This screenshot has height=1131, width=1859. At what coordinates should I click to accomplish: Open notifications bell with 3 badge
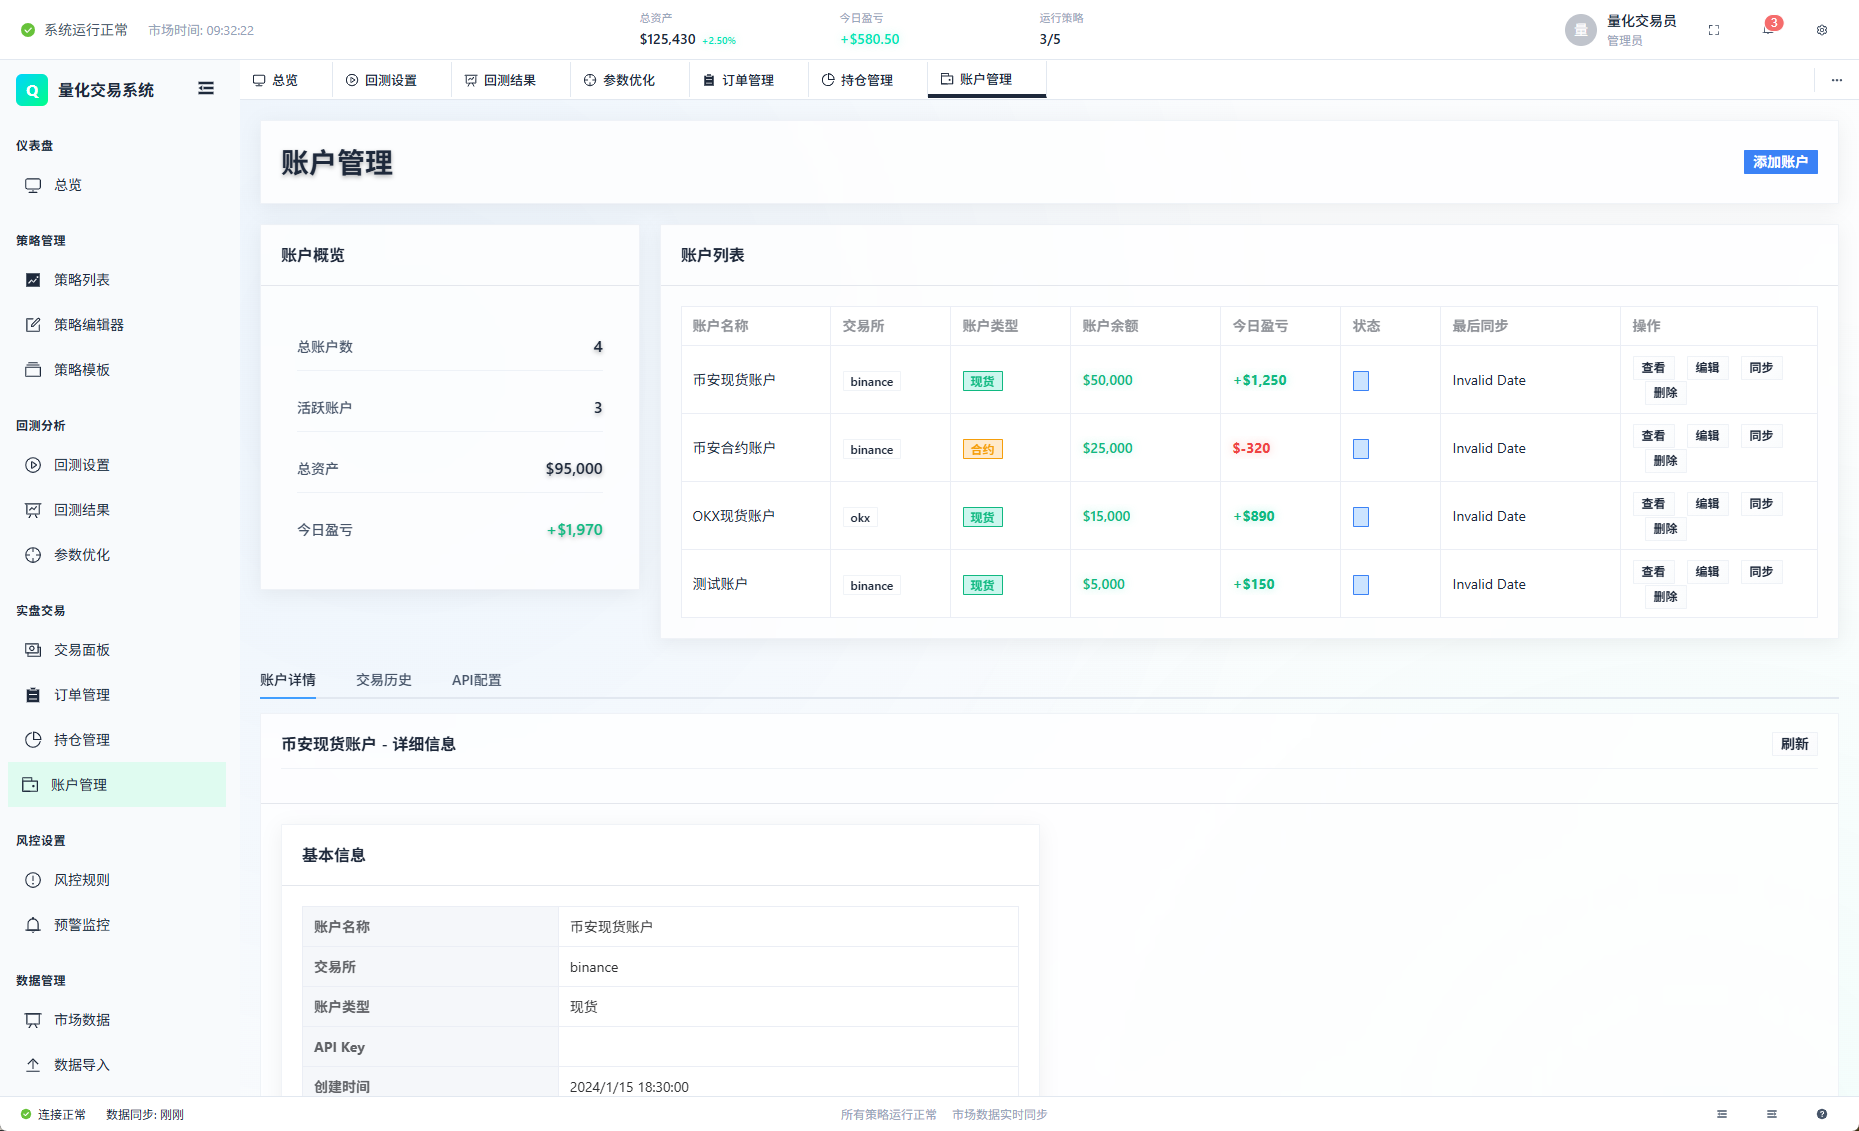click(1769, 29)
